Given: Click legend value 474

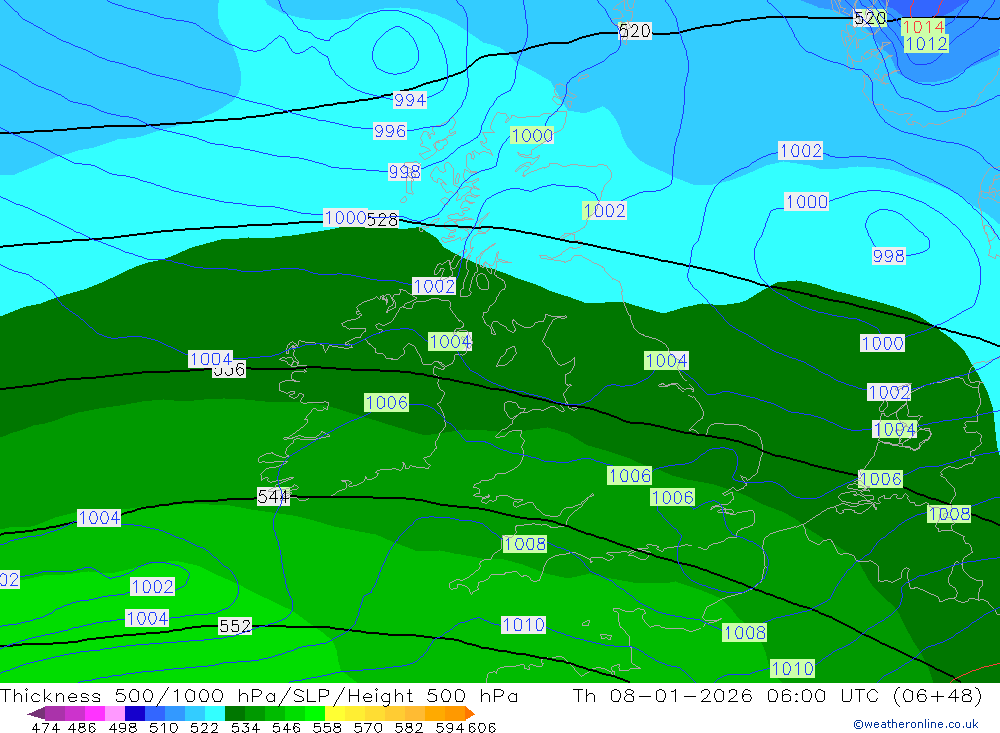Looking at the screenshot, I should 45,728.
